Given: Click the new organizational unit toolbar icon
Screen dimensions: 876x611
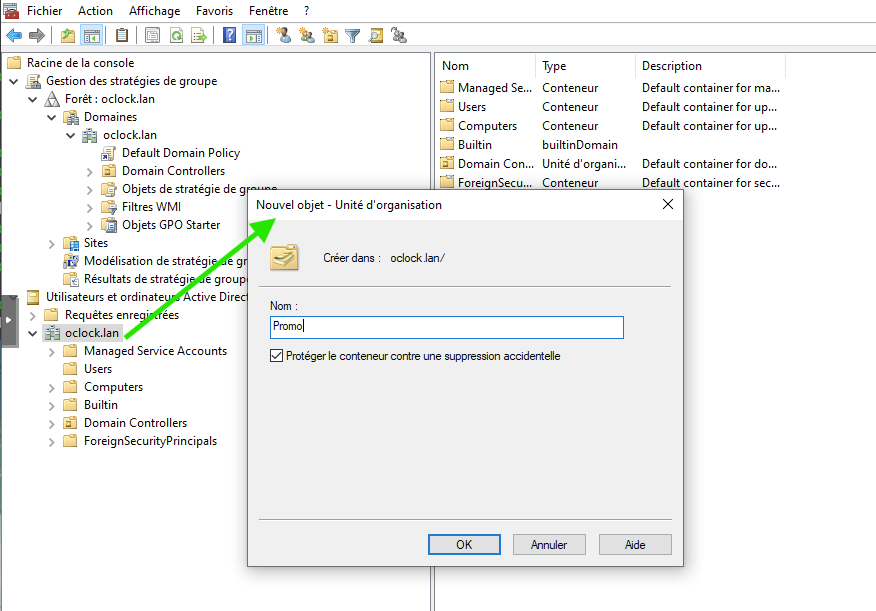Looking at the screenshot, I should coord(329,36).
